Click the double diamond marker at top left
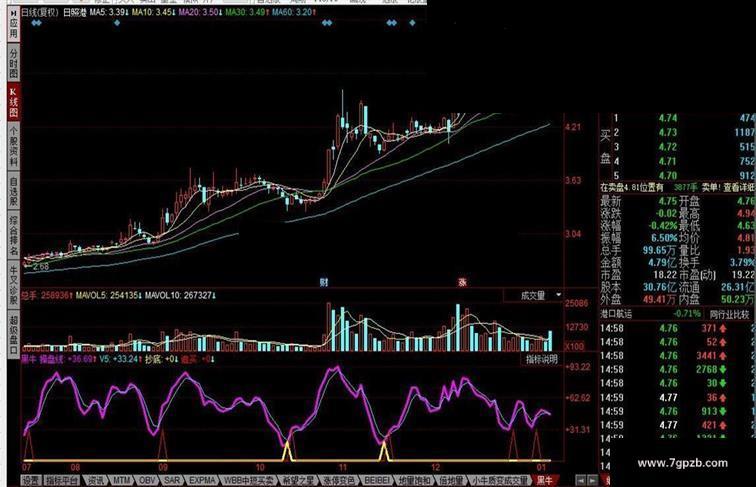Screen dimensions: 756x487 36,22
